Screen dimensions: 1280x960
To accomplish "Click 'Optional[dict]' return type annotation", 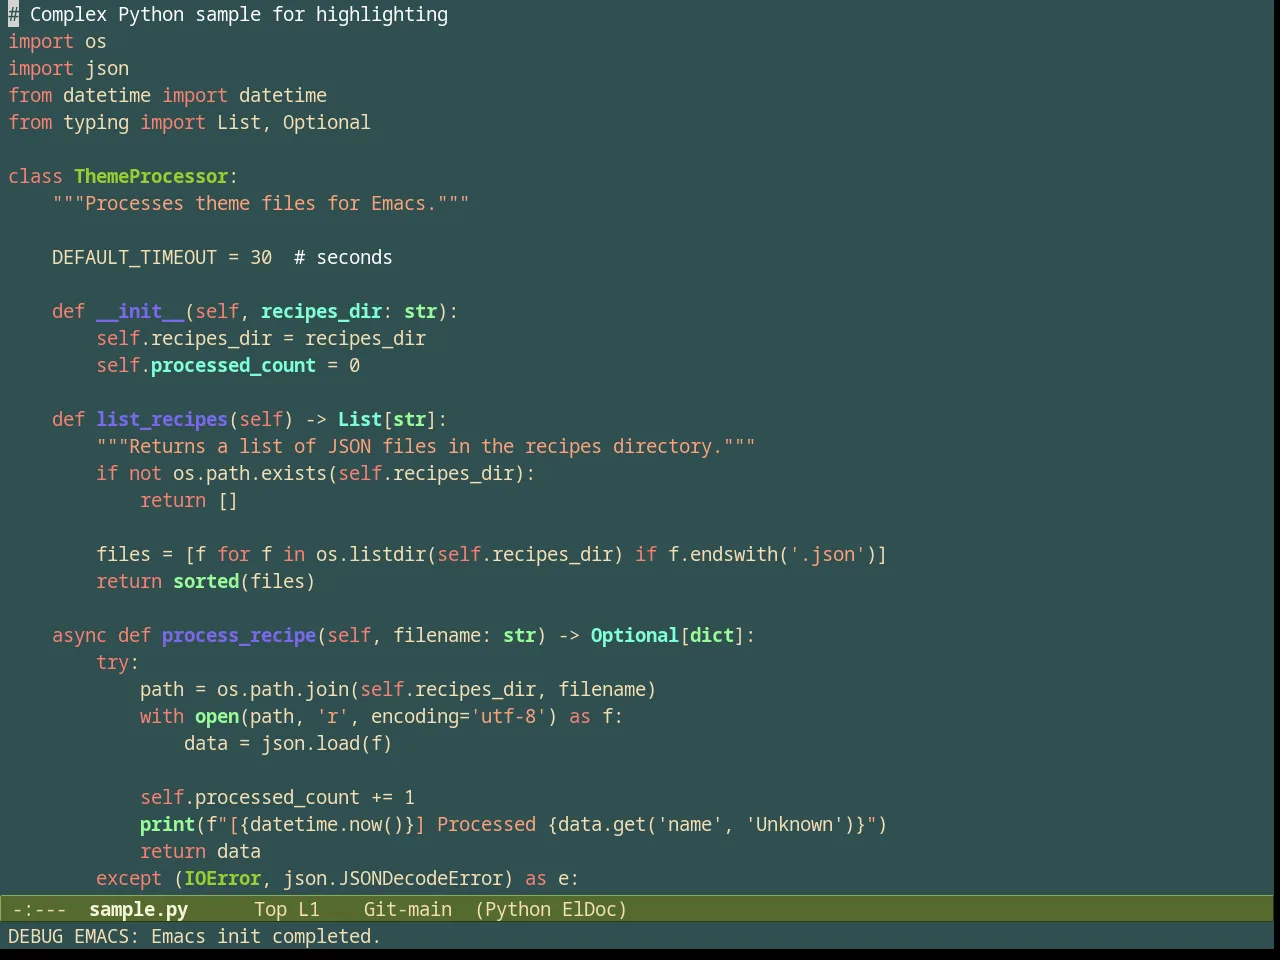I will [x=668, y=635].
